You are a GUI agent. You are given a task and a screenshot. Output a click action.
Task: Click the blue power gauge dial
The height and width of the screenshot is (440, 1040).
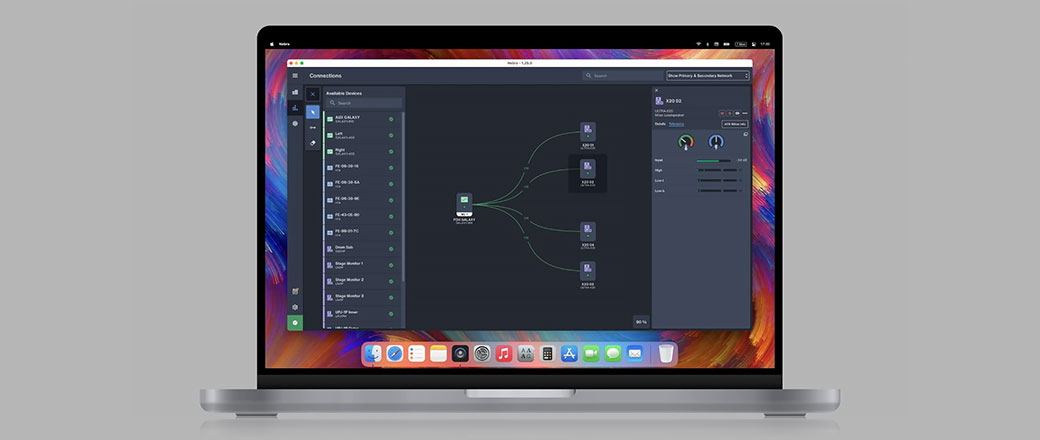(716, 142)
